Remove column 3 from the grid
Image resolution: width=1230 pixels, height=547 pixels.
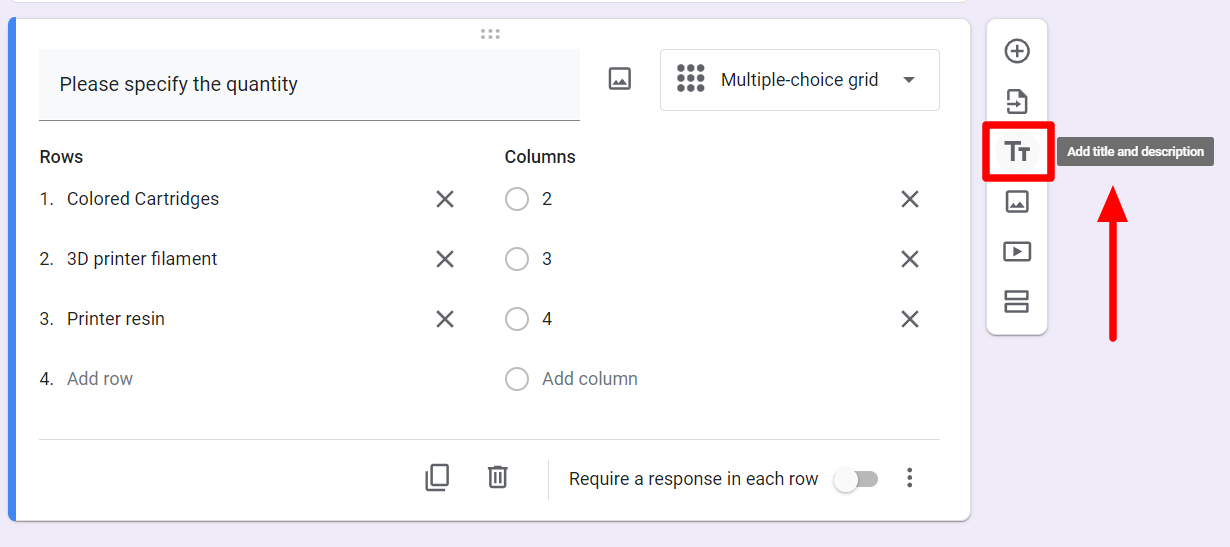click(910, 259)
